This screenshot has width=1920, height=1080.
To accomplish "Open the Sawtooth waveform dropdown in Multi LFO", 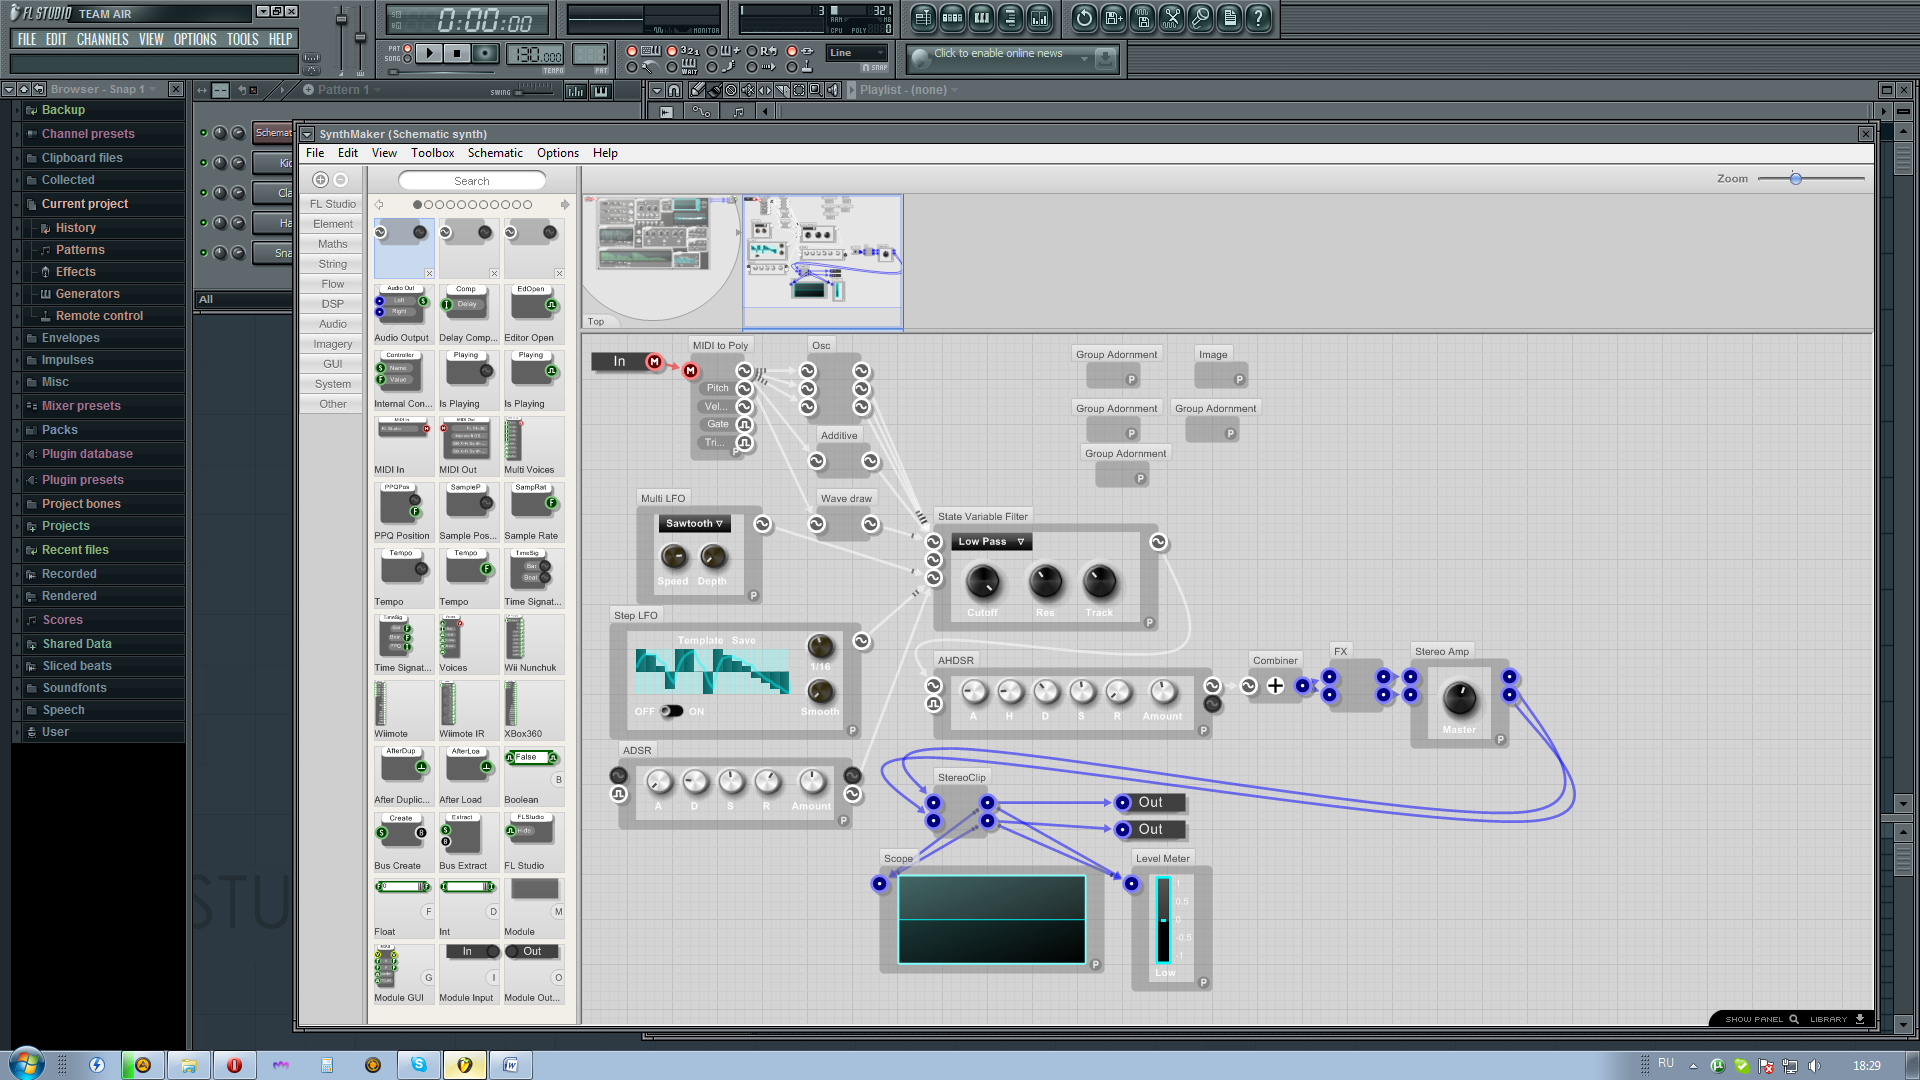I will [694, 523].
